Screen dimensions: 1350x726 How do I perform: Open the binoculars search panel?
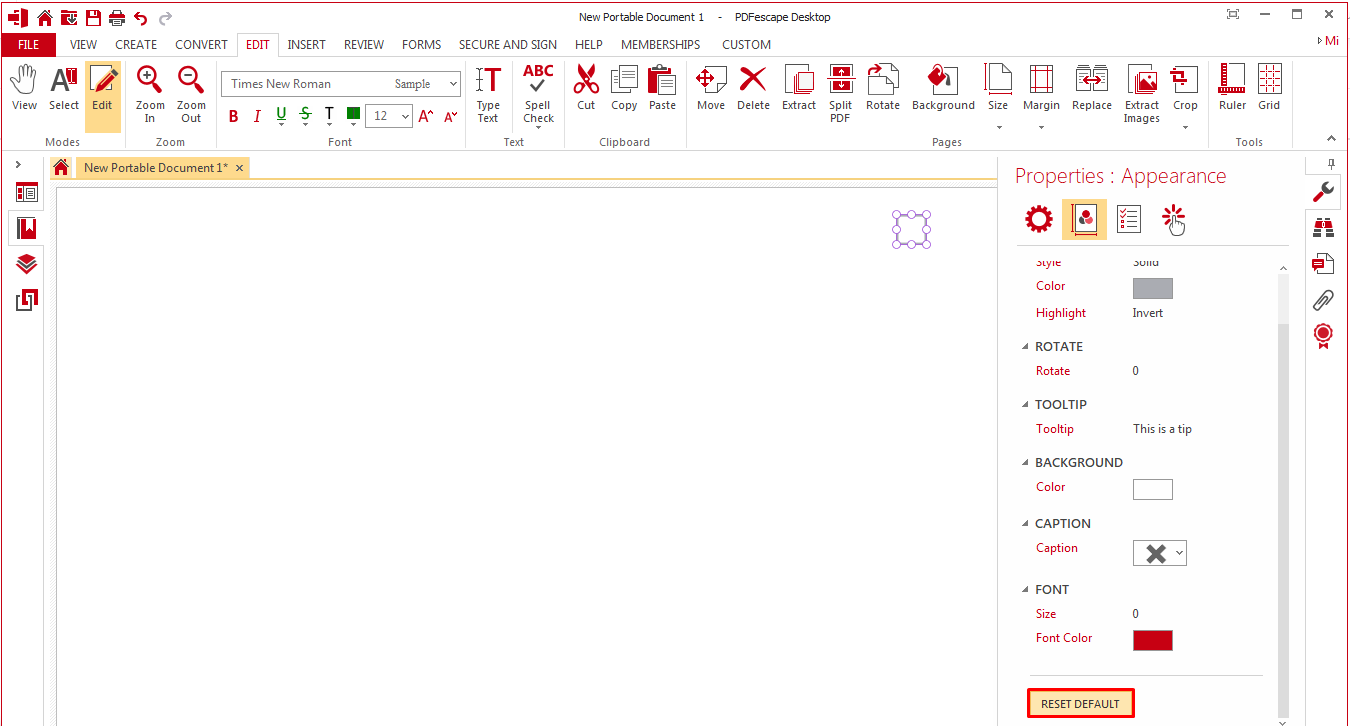tap(1324, 227)
